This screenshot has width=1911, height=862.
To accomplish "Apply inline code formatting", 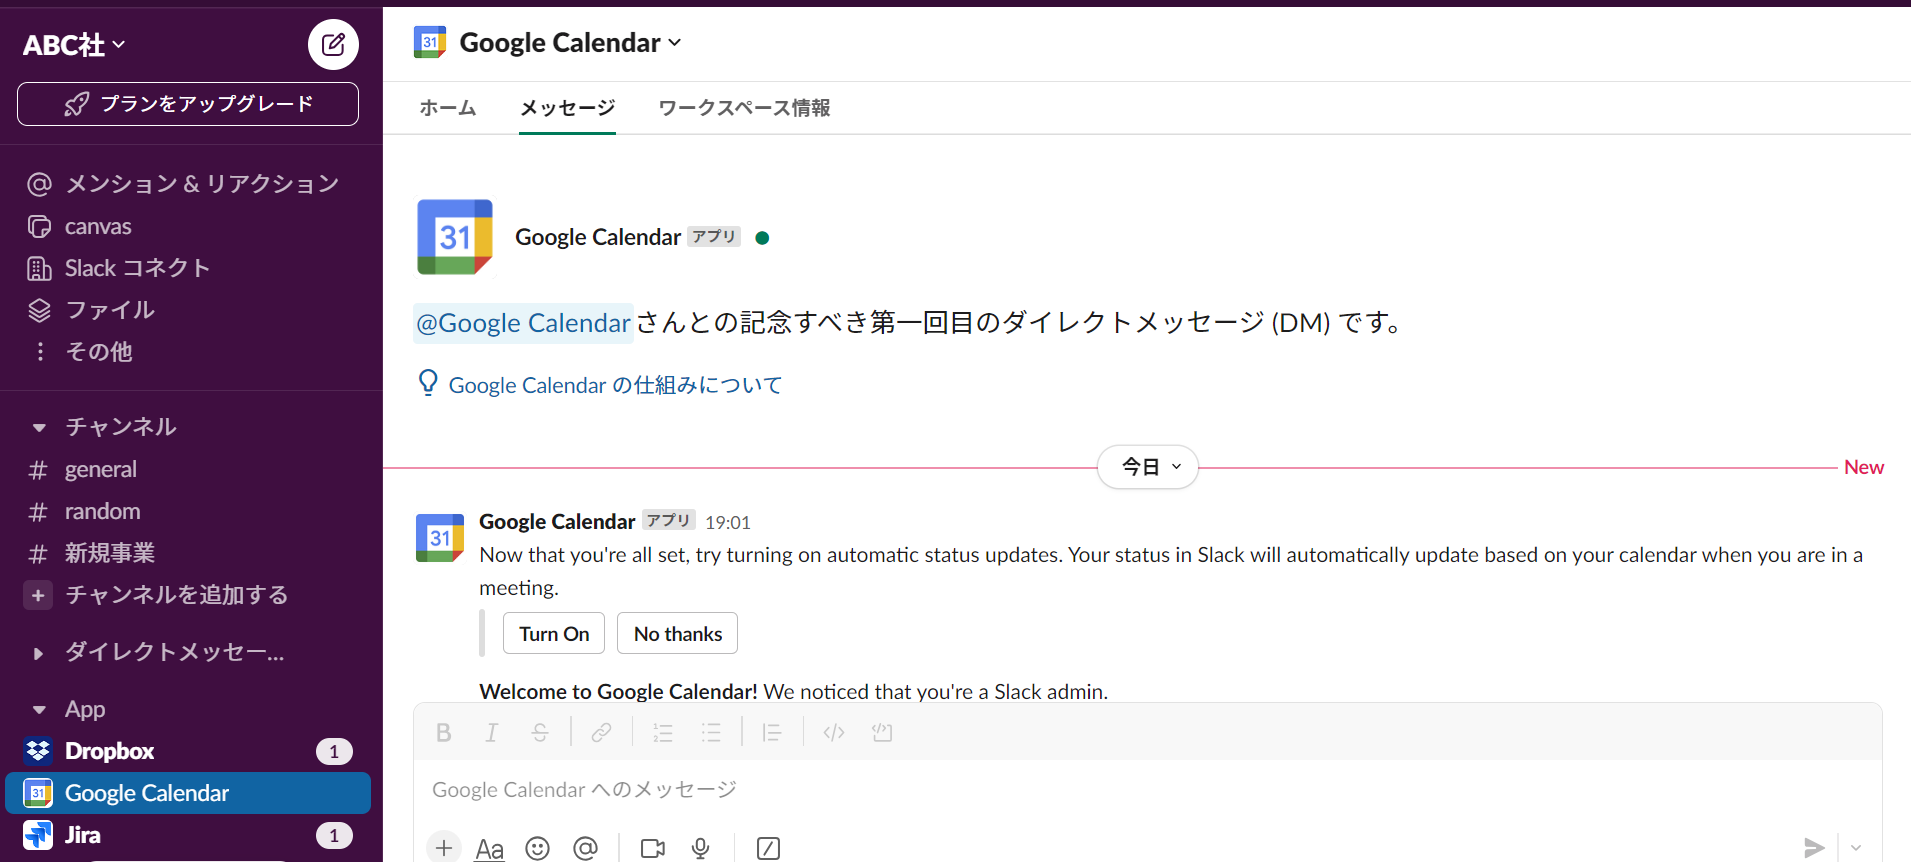I will tap(834, 733).
